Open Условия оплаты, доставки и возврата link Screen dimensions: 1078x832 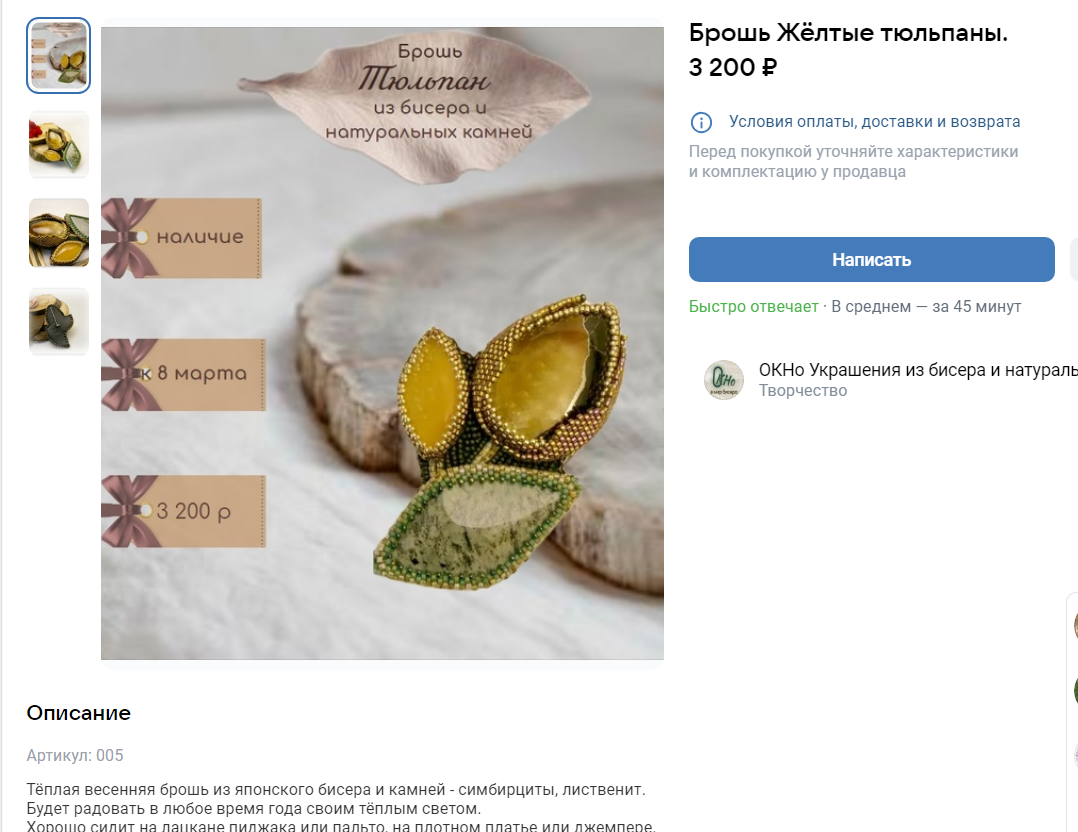click(x=874, y=122)
